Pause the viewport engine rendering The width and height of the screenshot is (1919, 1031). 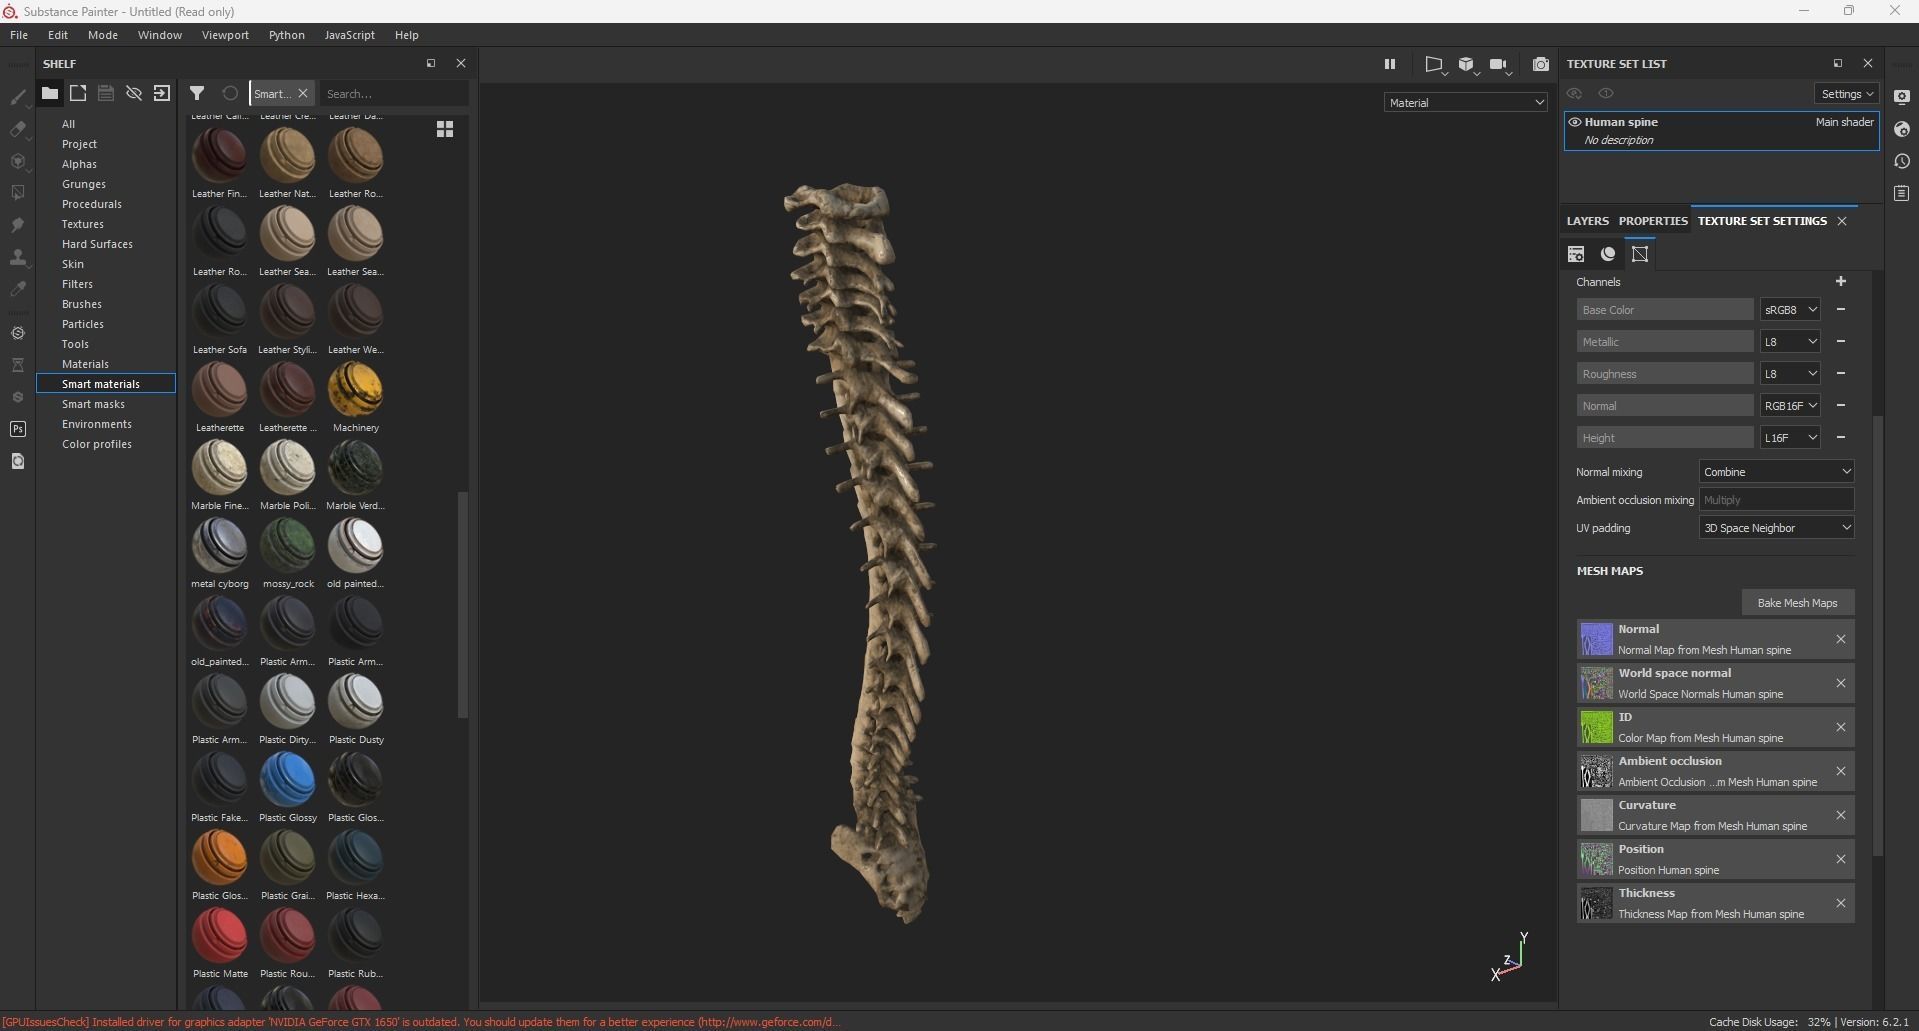(x=1391, y=63)
